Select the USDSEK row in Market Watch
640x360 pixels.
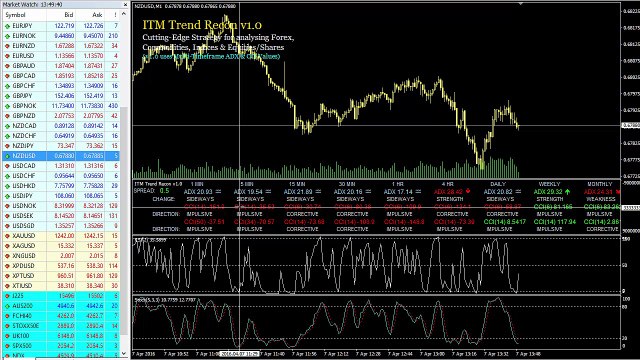pos(61,216)
